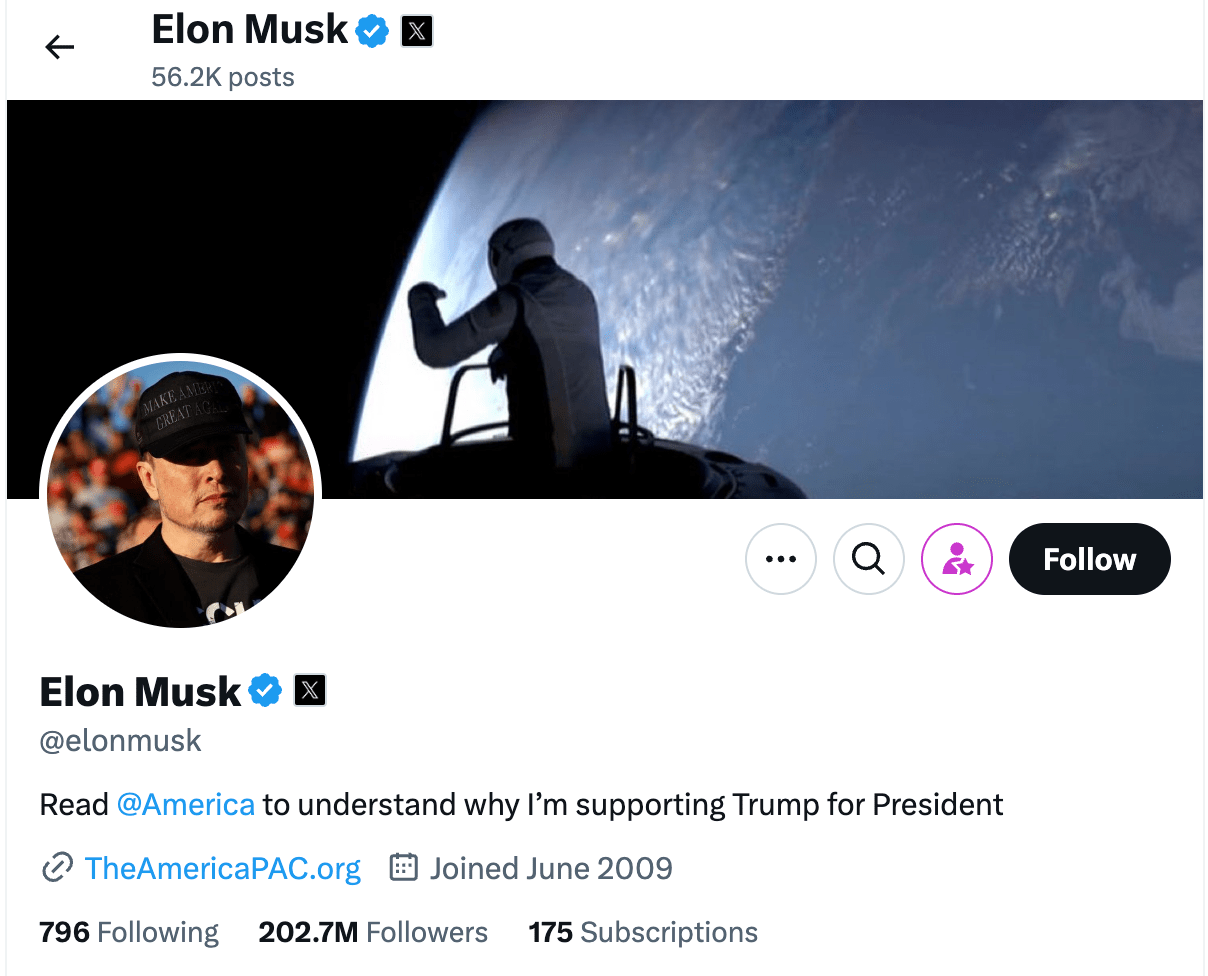Visit the TheAmericaPAC.org website link
Viewport: 1208px width, 976px height.
(223, 868)
